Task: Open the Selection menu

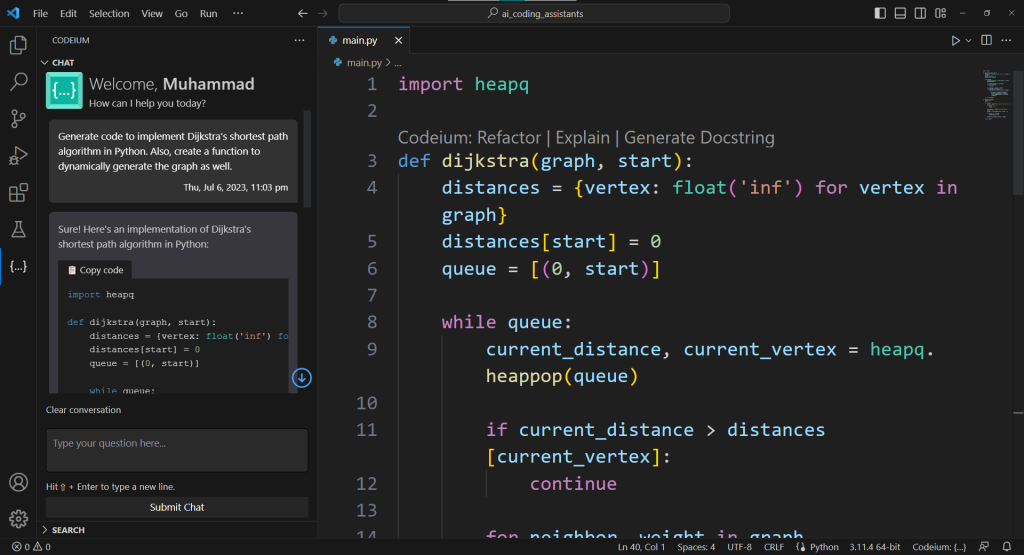Action: 108,13
